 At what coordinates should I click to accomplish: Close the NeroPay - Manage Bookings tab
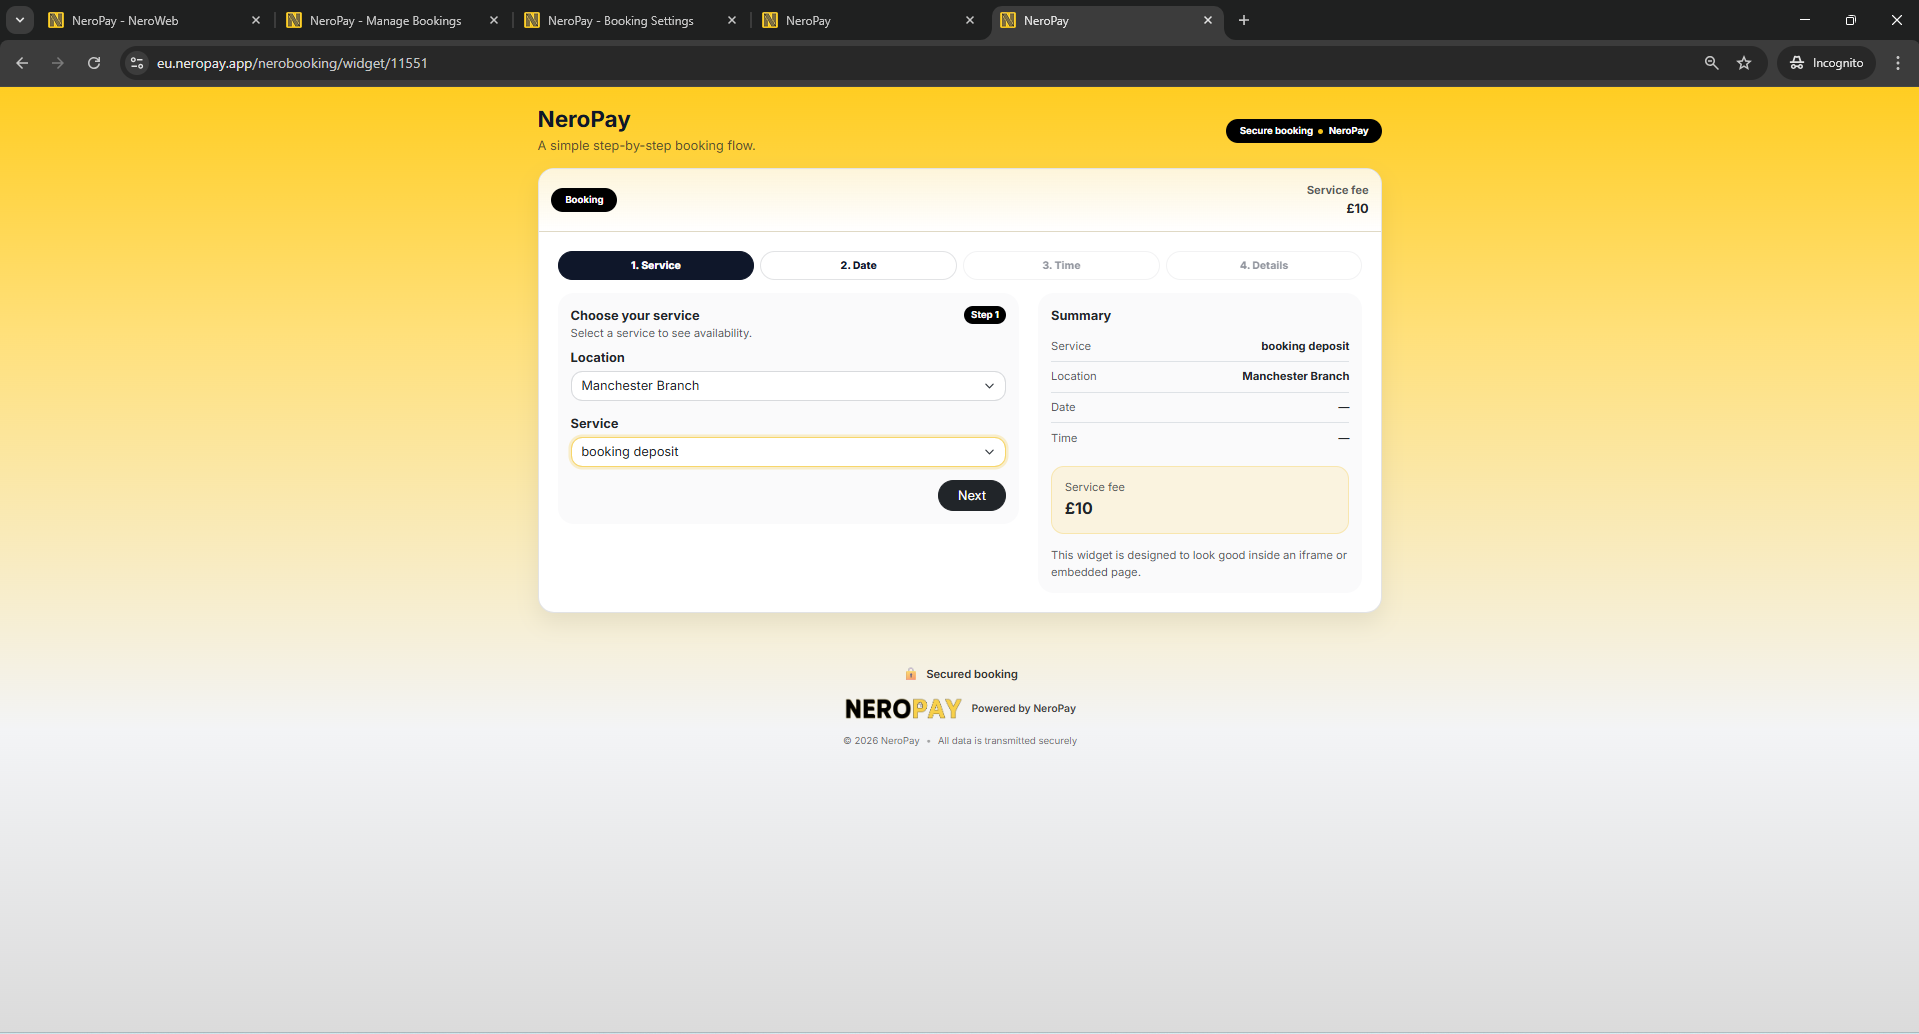coord(494,20)
